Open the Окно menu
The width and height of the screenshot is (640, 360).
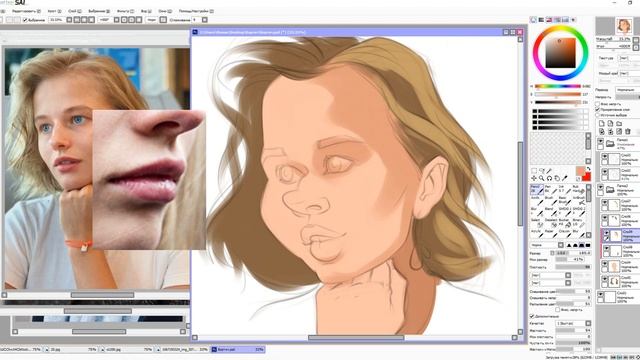tap(165, 11)
